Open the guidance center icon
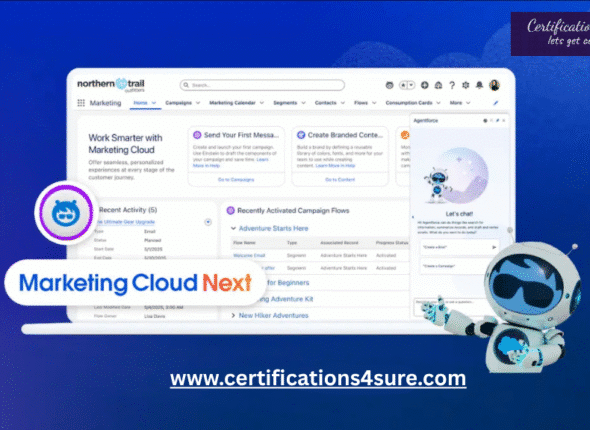 pos(438,85)
